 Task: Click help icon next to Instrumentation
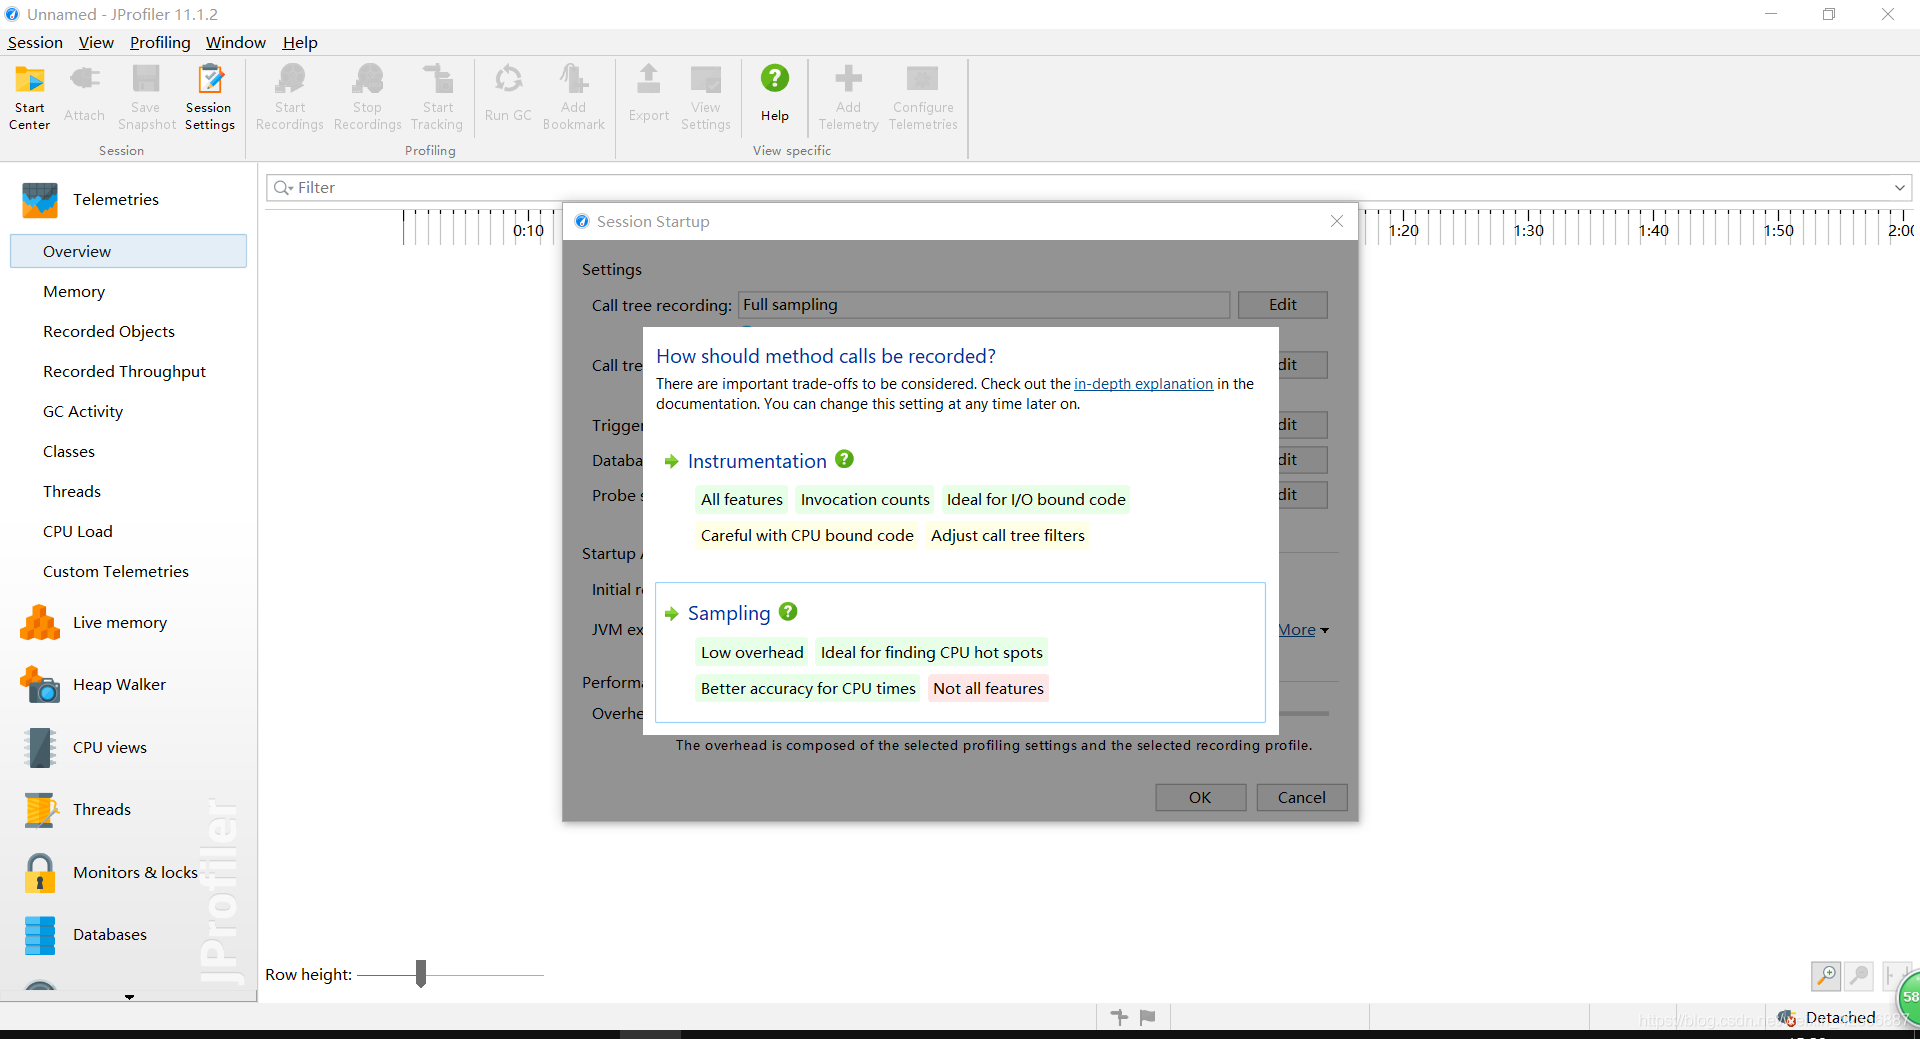tap(845, 459)
